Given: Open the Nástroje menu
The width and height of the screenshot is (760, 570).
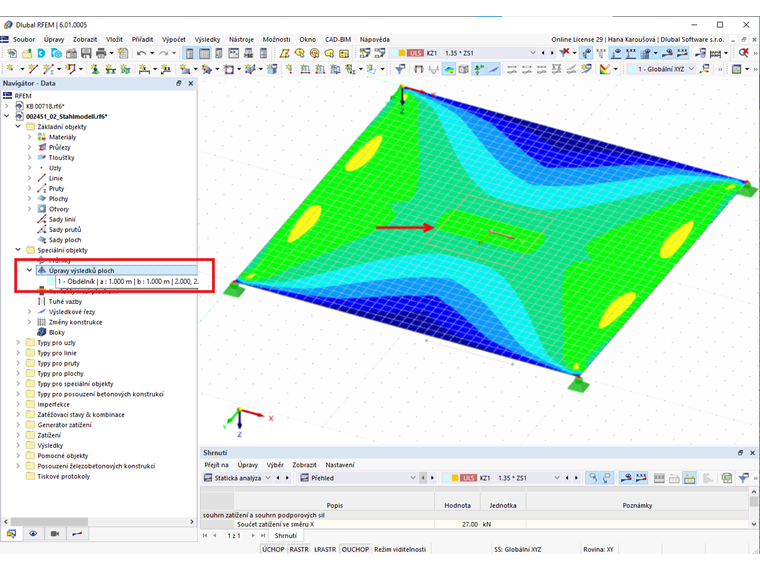Looking at the screenshot, I should click(241, 39).
